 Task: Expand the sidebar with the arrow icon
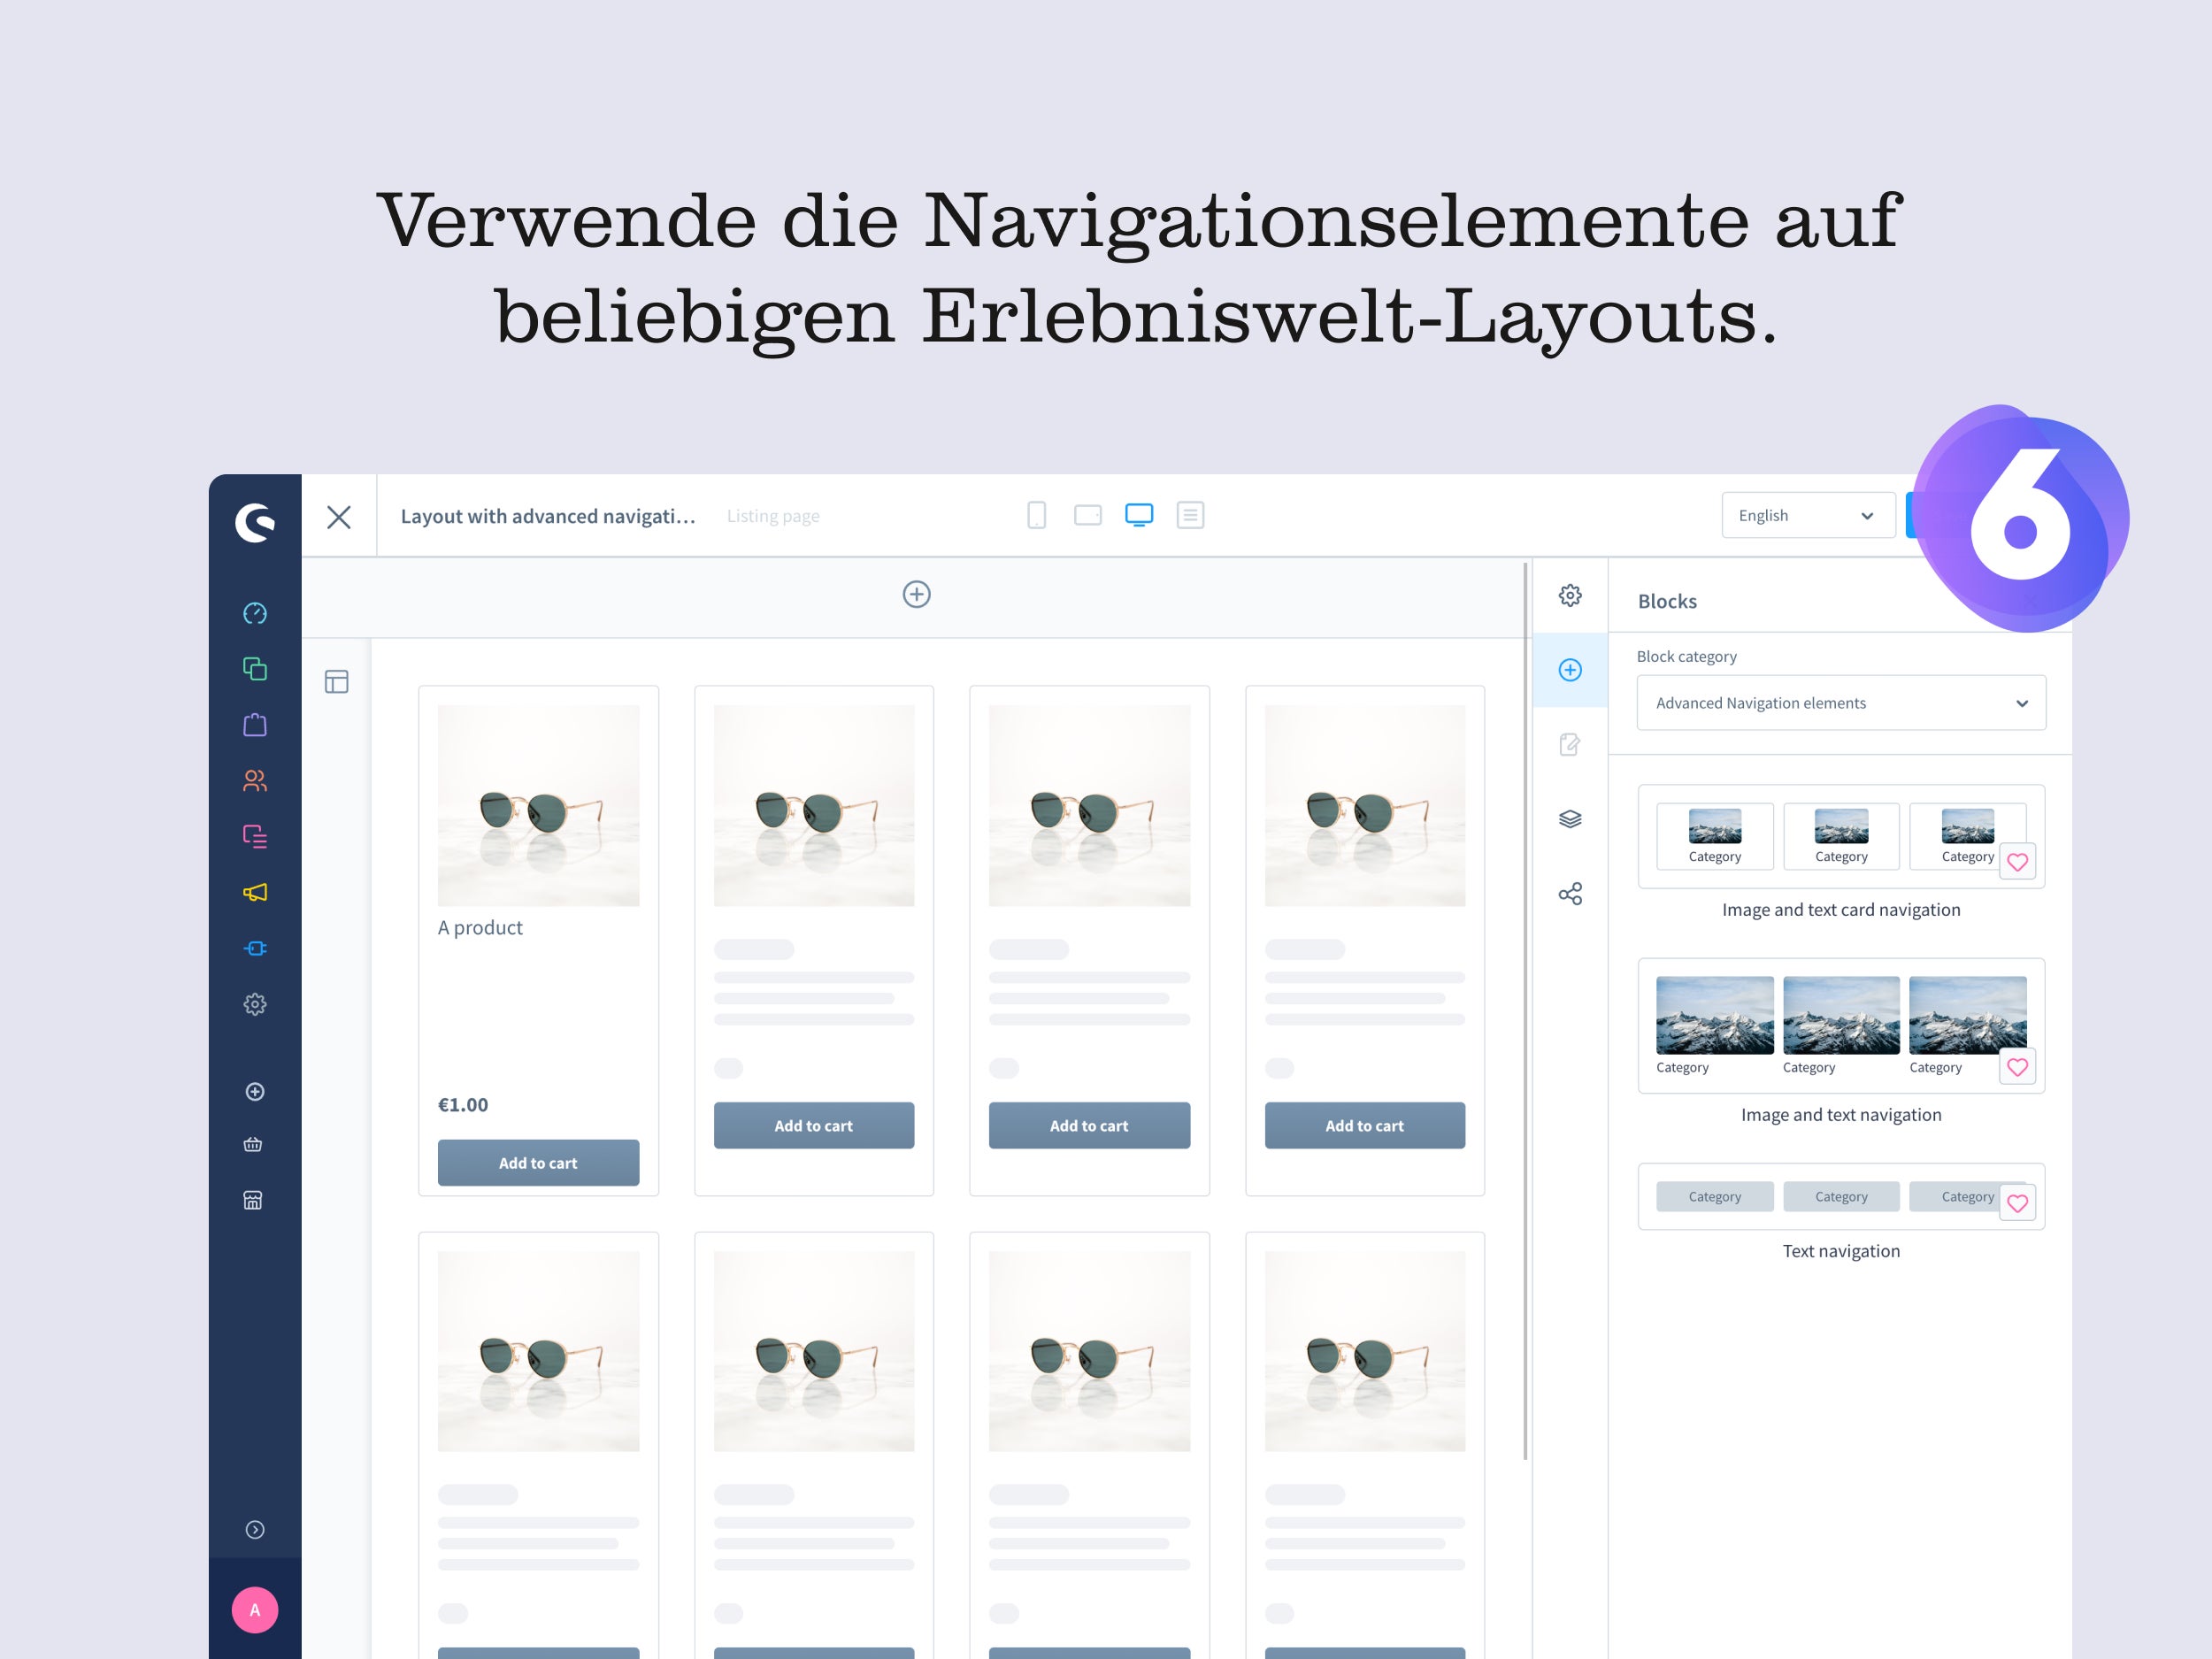[x=255, y=1530]
